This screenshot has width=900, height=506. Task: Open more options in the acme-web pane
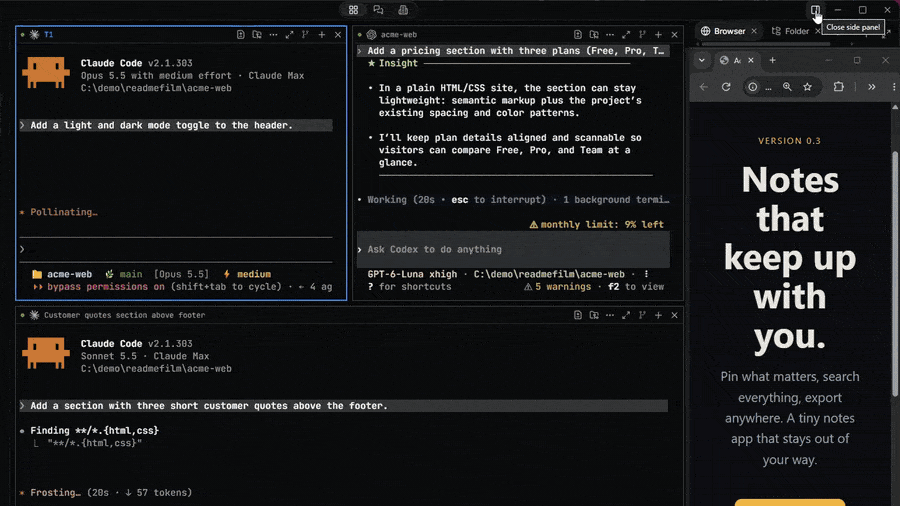pyautogui.click(x=610, y=34)
